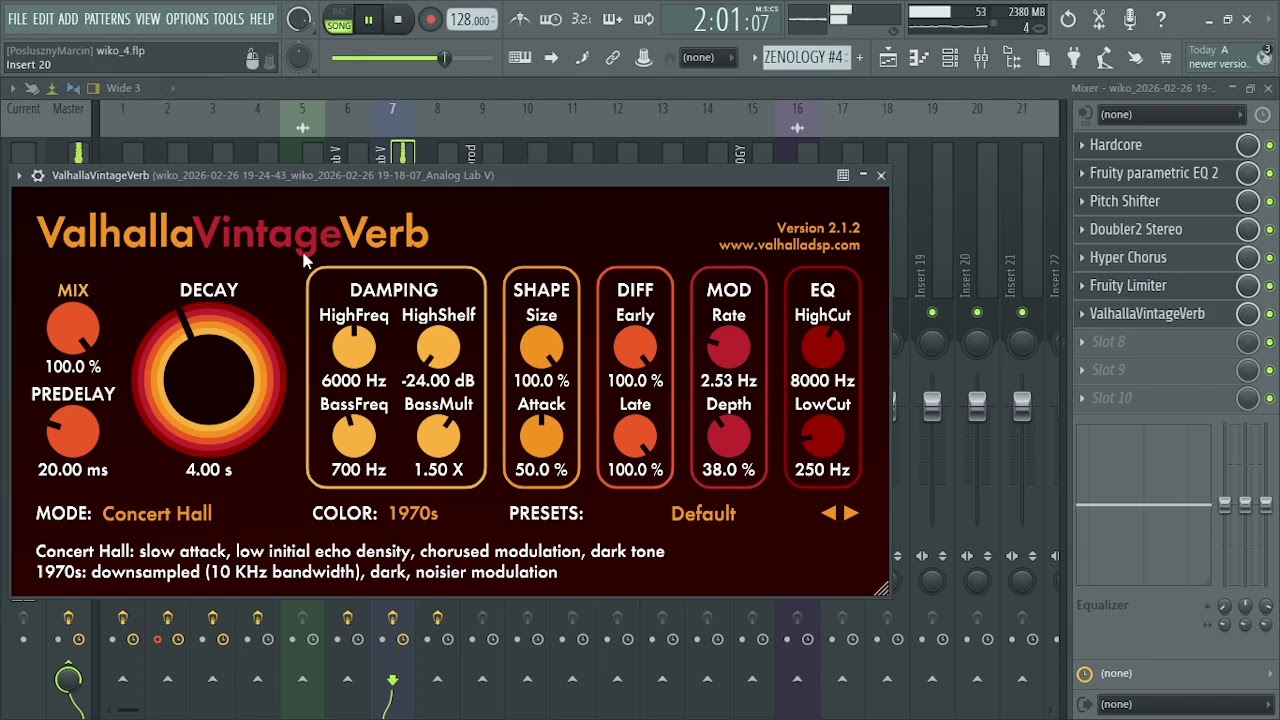Screen dimensions: 1280x720
Task: Click the tempo tapper icon
Action: click(1105, 58)
